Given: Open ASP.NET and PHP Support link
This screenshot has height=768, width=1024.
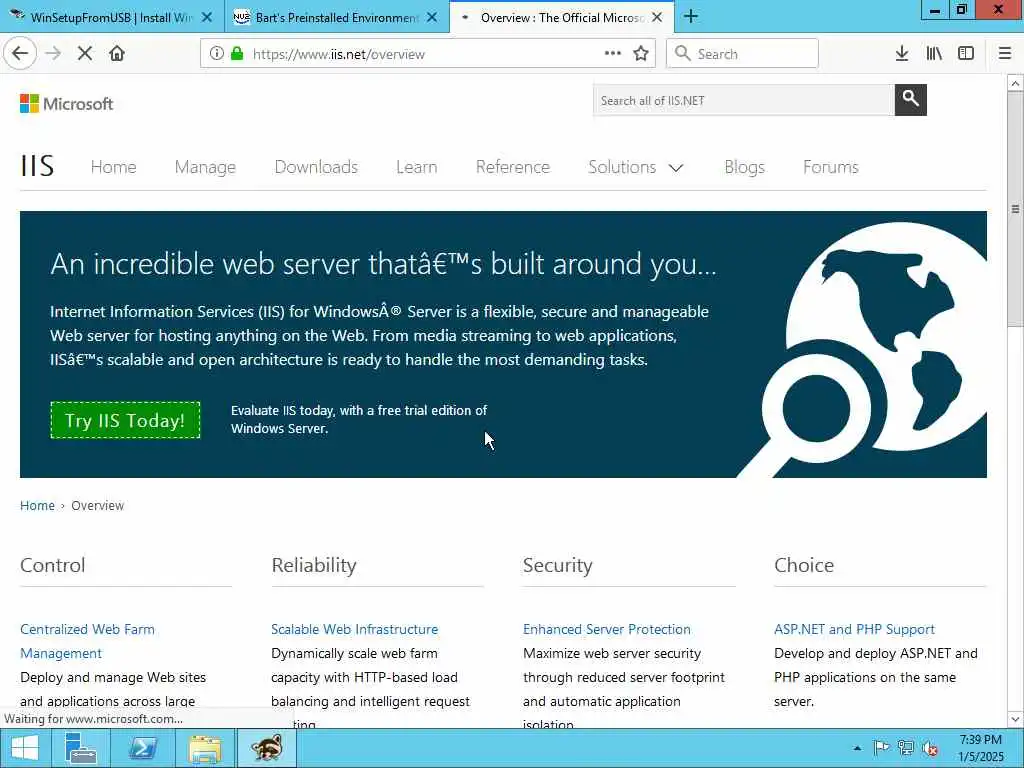Looking at the screenshot, I should tap(854, 629).
